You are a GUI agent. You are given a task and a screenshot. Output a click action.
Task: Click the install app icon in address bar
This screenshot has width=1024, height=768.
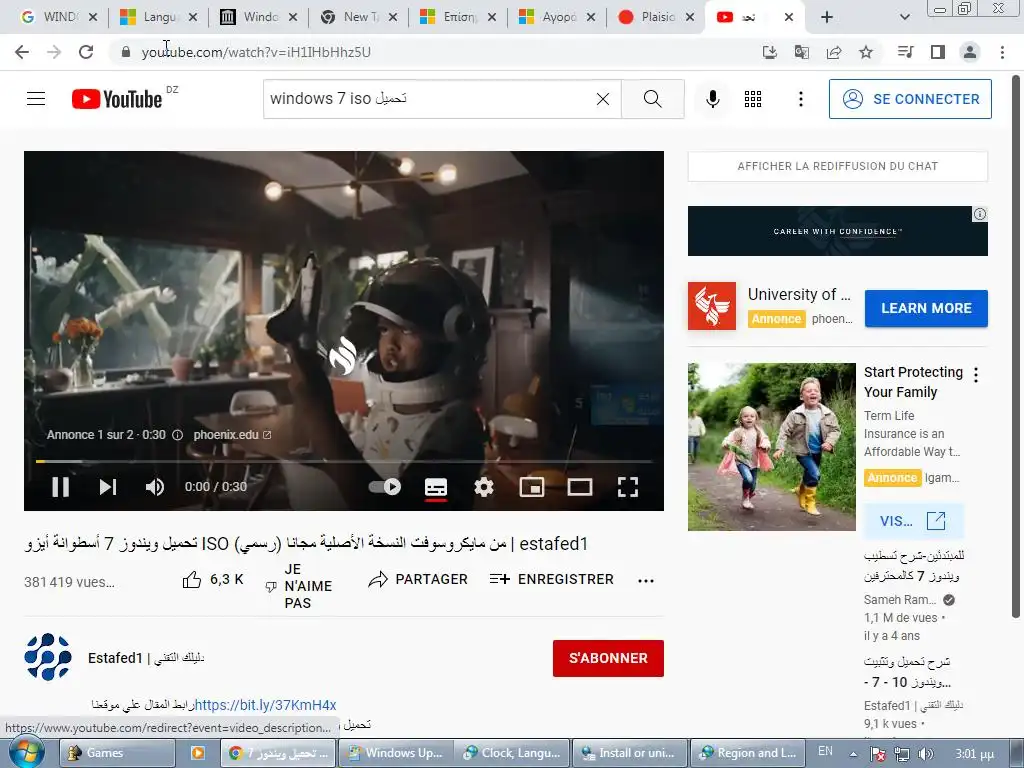[769, 52]
